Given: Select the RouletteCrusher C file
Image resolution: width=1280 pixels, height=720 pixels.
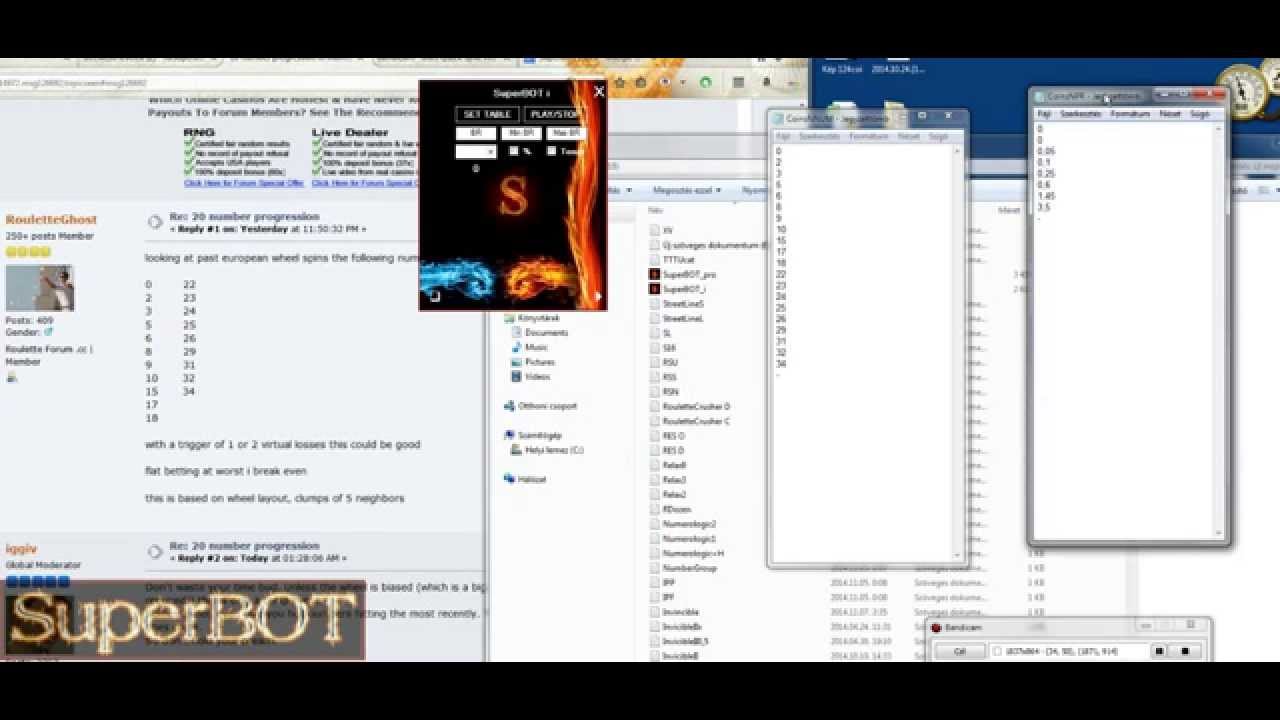Looking at the screenshot, I should (x=696, y=421).
